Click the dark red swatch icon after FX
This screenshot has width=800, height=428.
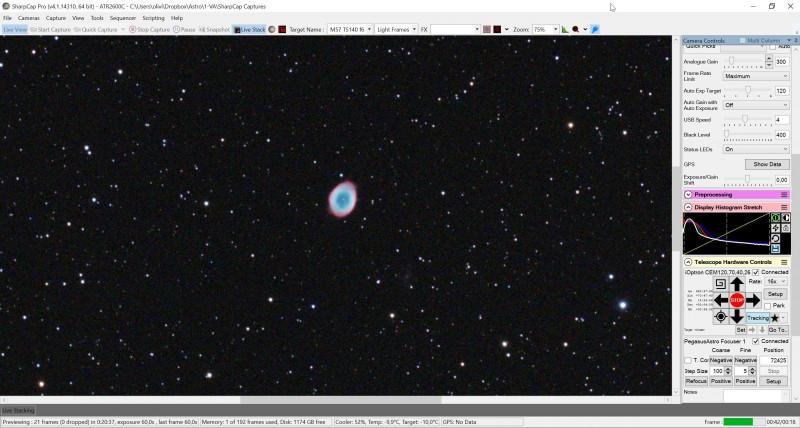tap(497, 30)
